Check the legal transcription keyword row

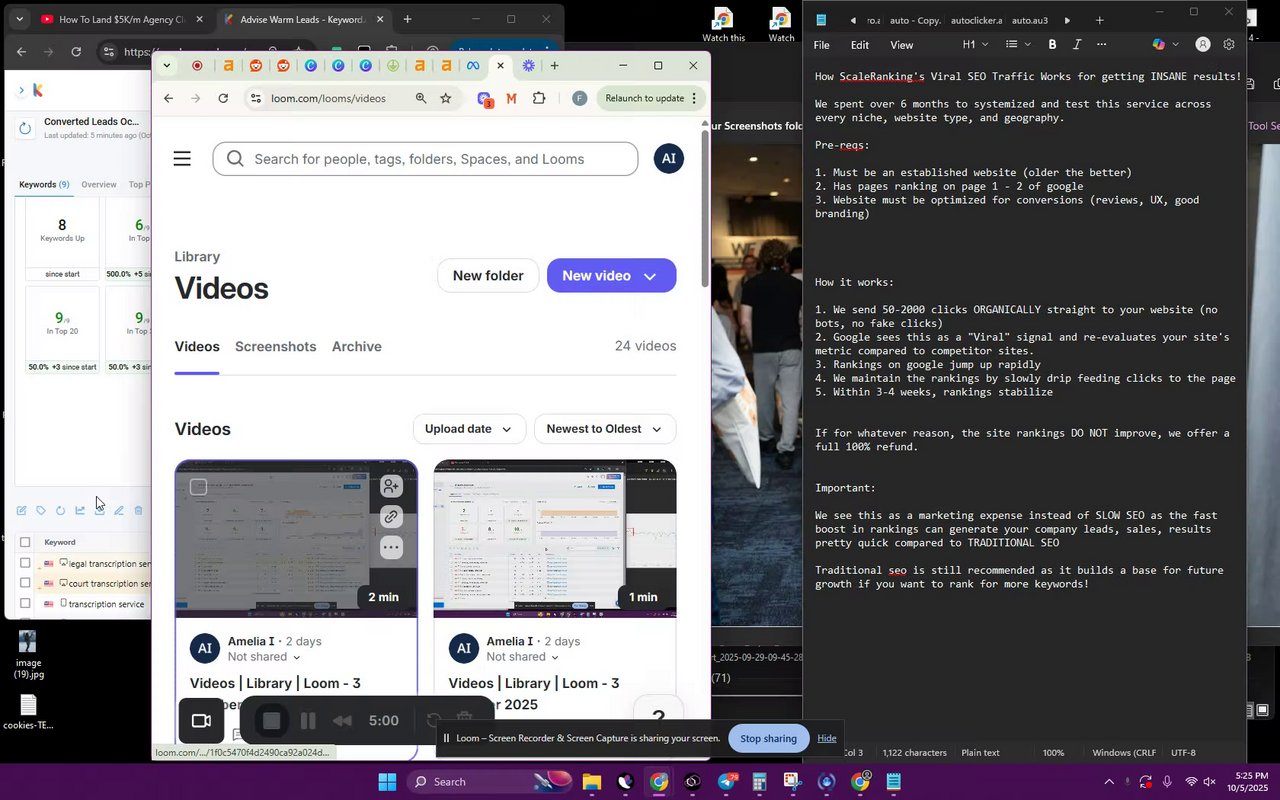pyautogui.click(x=25, y=564)
